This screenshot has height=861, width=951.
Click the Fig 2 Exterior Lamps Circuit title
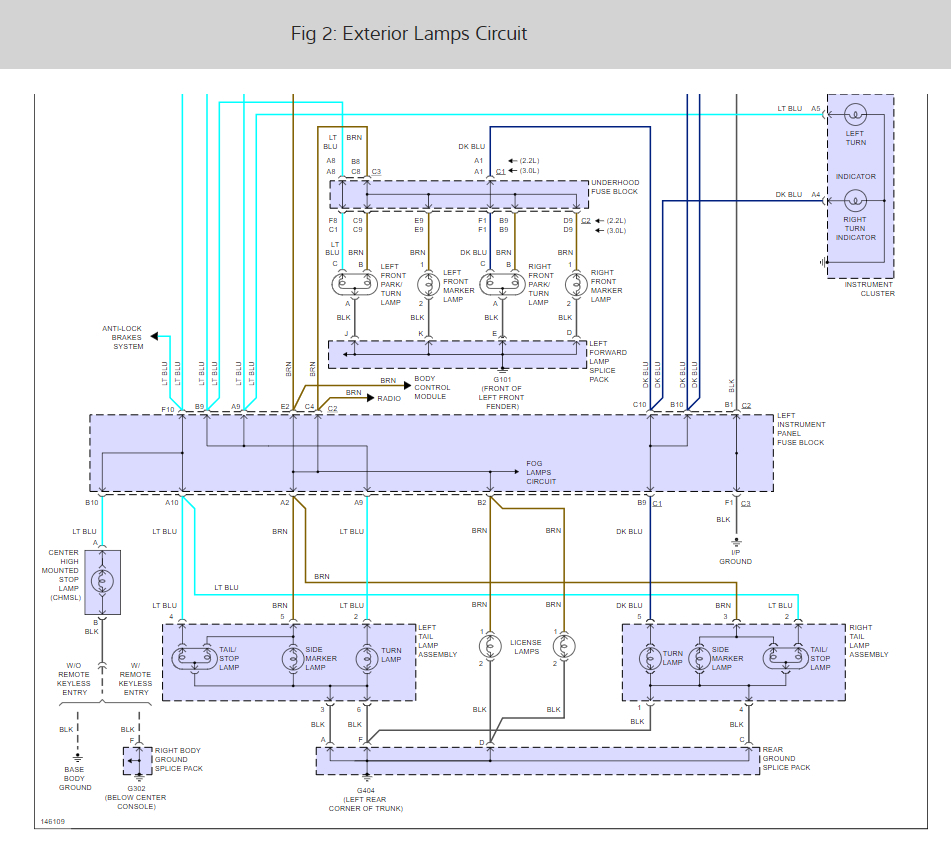[x=409, y=33]
